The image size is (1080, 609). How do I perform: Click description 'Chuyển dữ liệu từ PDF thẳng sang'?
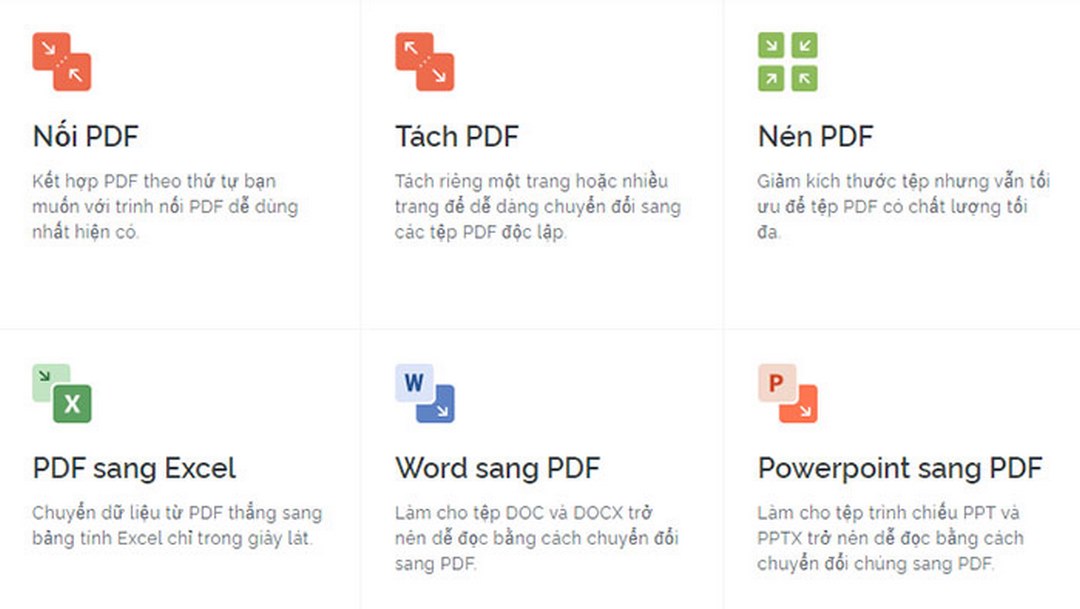(x=177, y=513)
